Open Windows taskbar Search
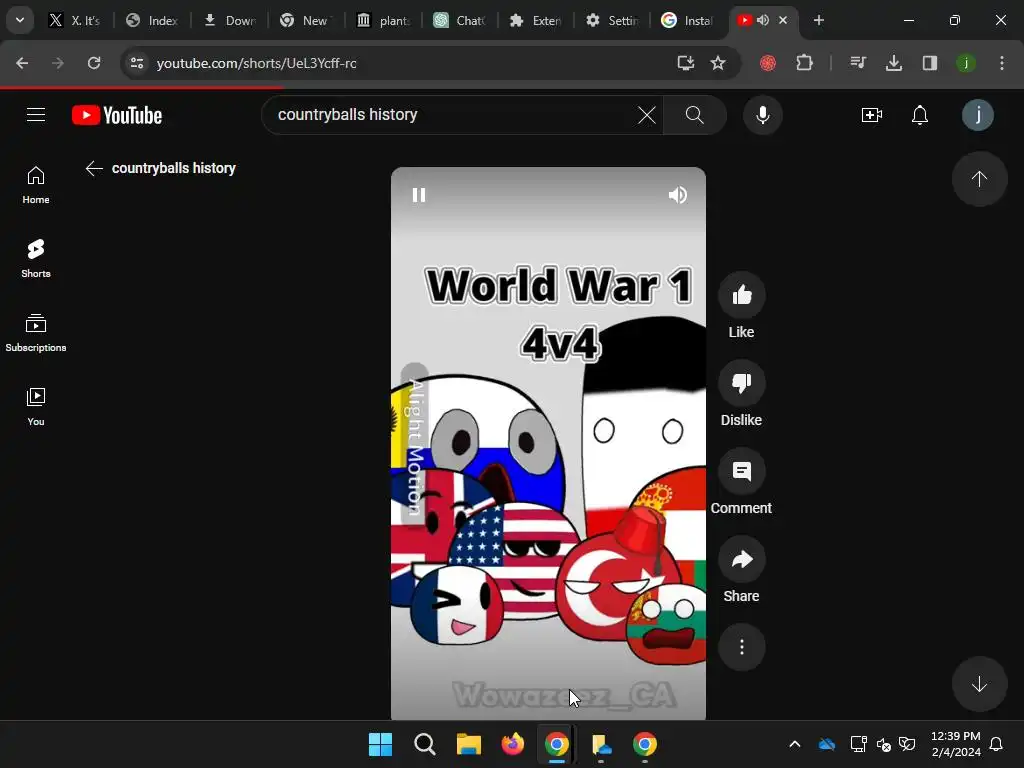1024x768 pixels. [424, 744]
